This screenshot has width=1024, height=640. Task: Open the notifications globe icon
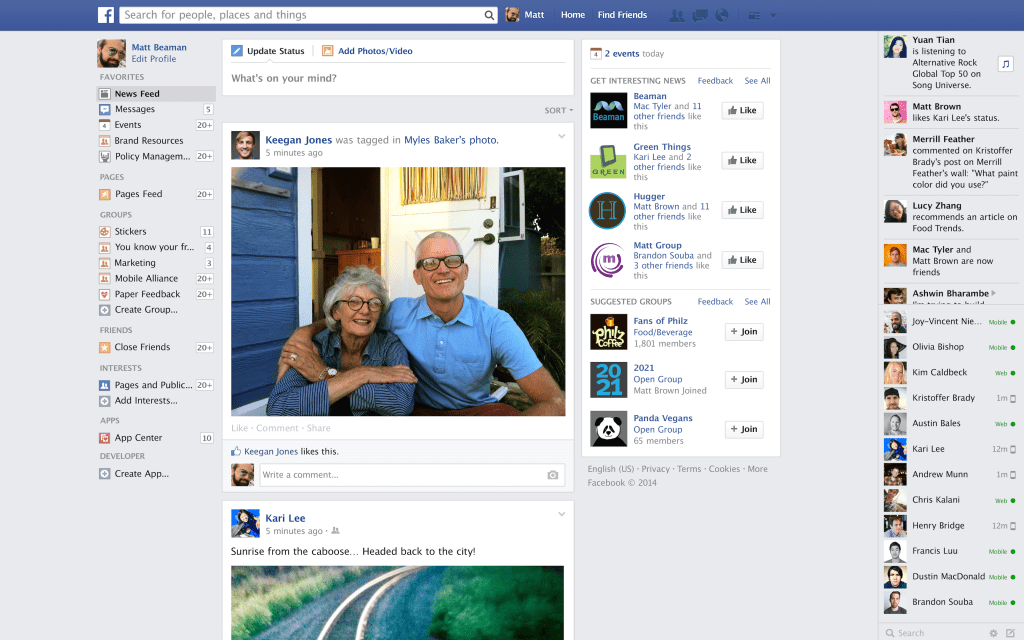tap(722, 15)
